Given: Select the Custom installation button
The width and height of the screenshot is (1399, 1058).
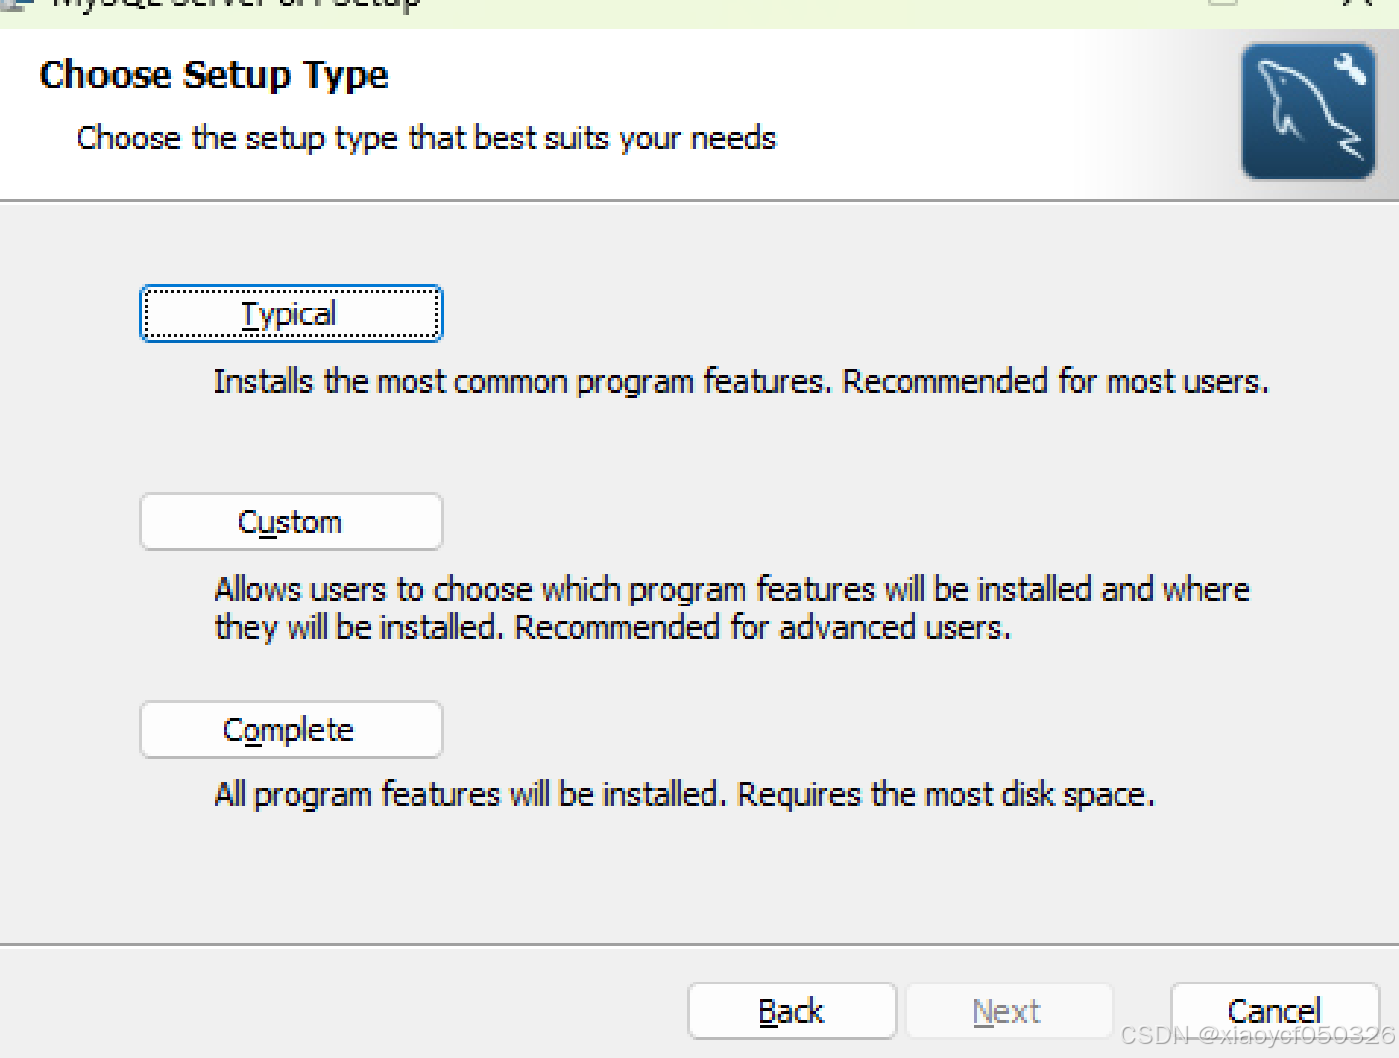Looking at the screenshot, I should click(x=291, y=522).
